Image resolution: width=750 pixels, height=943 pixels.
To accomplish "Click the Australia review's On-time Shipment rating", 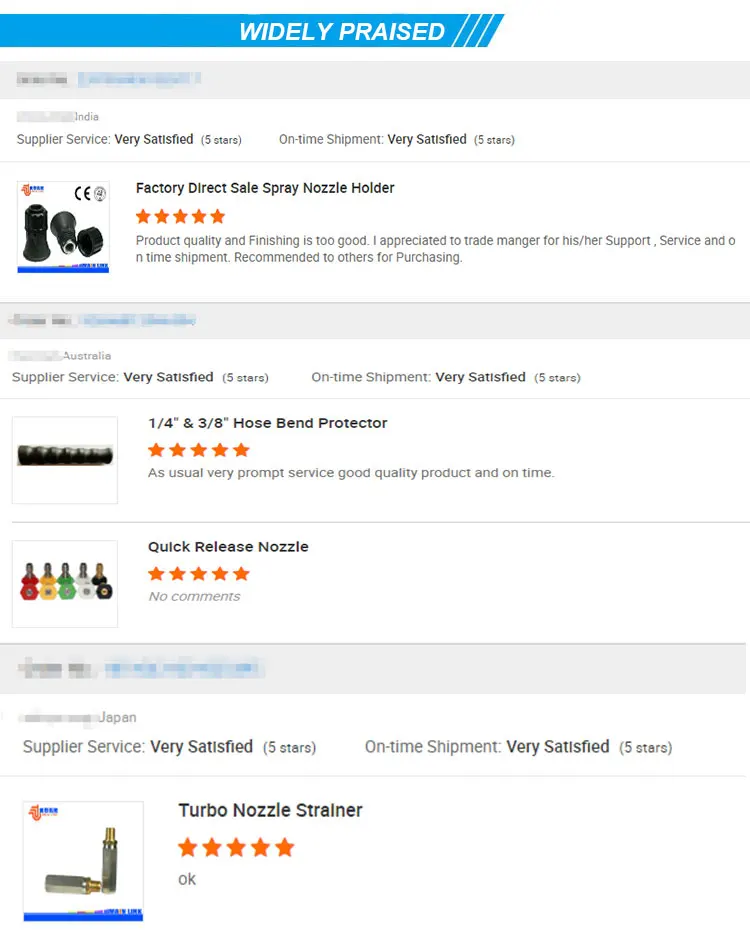I will [445, 377].
